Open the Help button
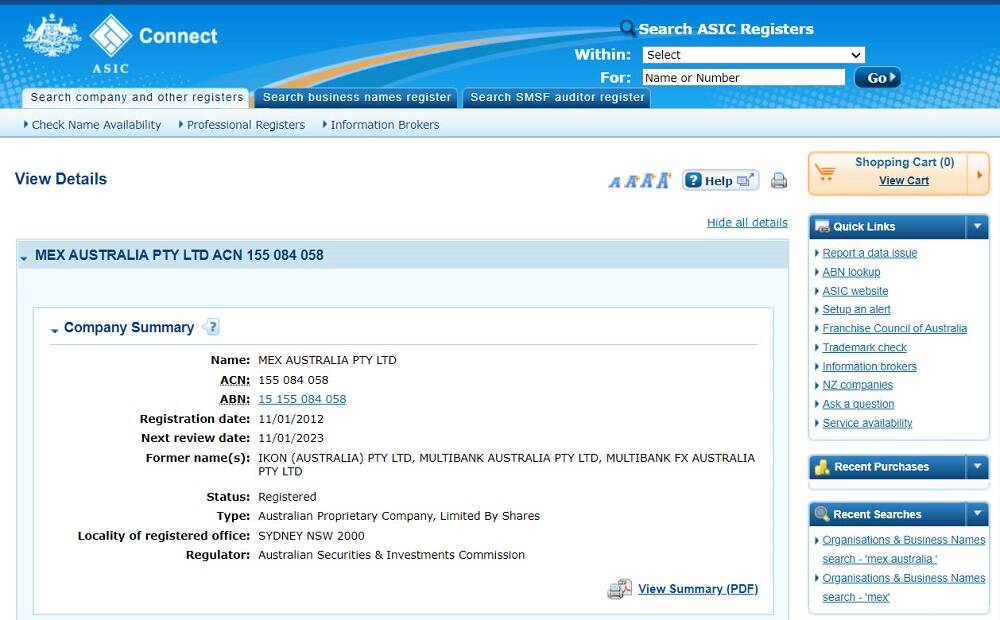The image size is (1000, 620). pos(721,181)
